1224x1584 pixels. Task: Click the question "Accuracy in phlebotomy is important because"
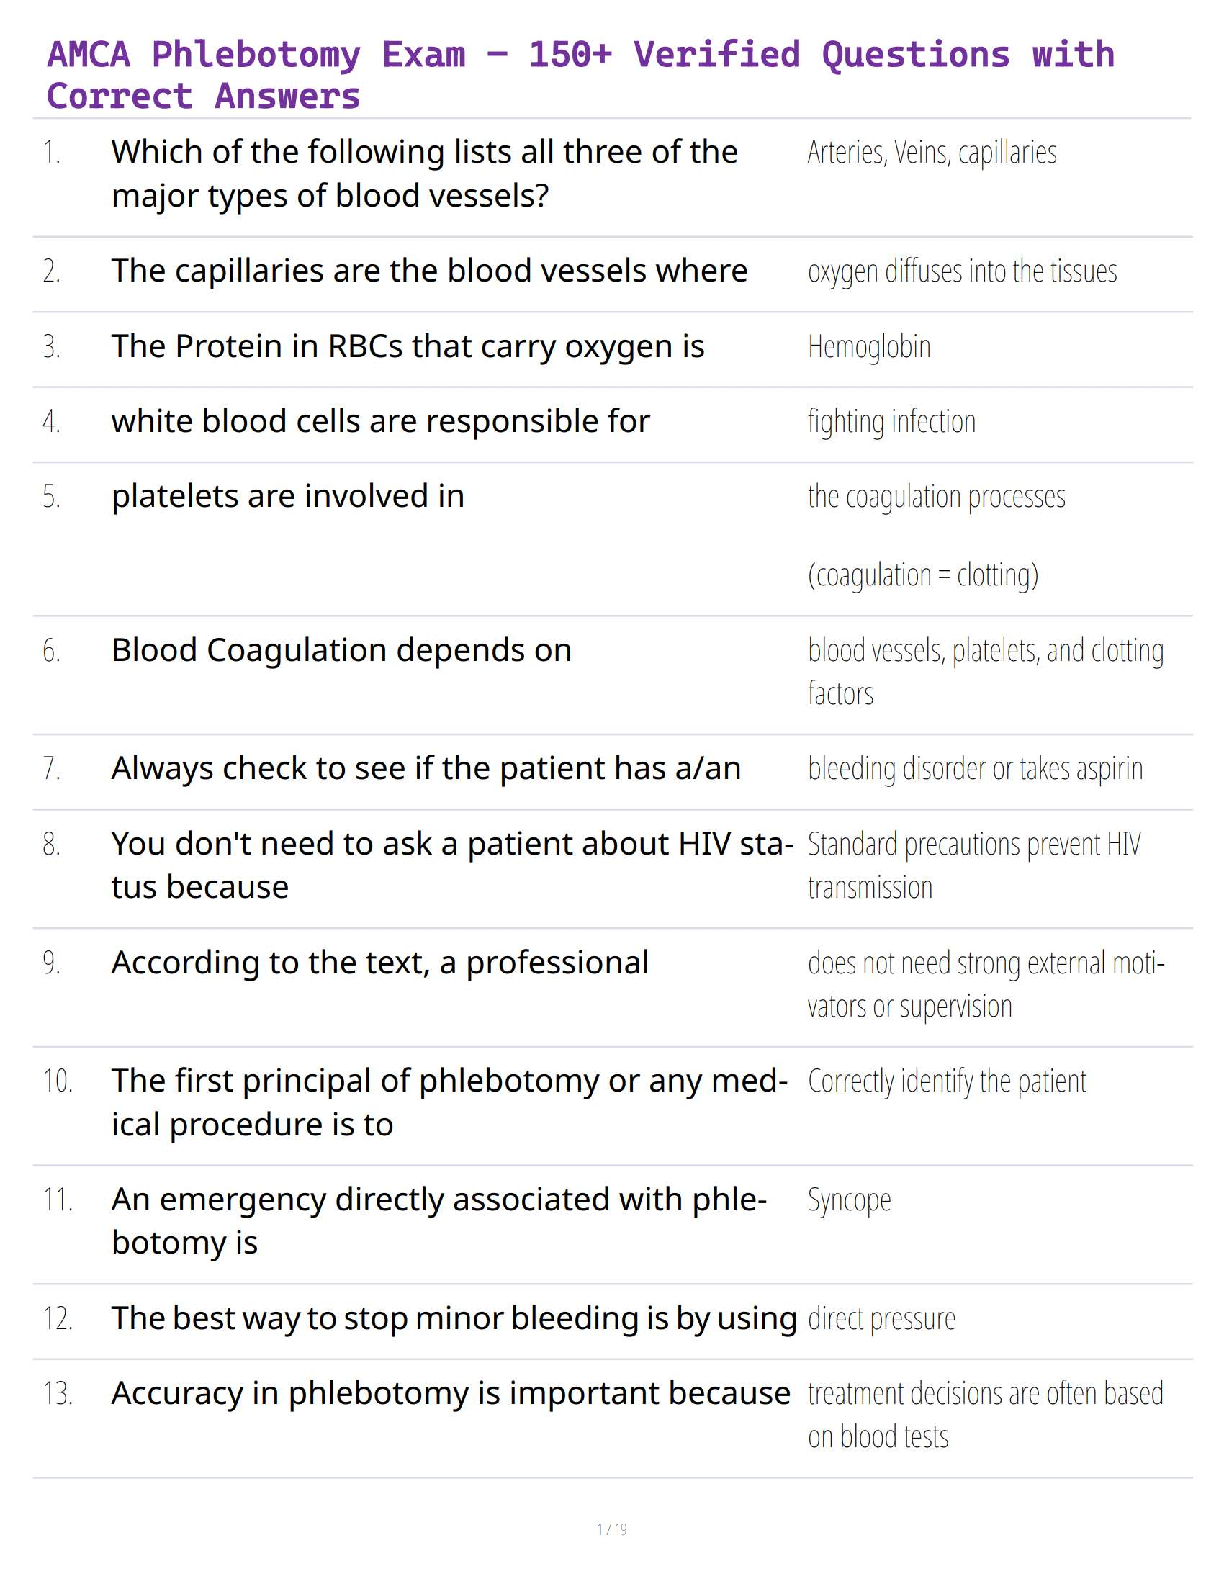[x=450, y=1394]
